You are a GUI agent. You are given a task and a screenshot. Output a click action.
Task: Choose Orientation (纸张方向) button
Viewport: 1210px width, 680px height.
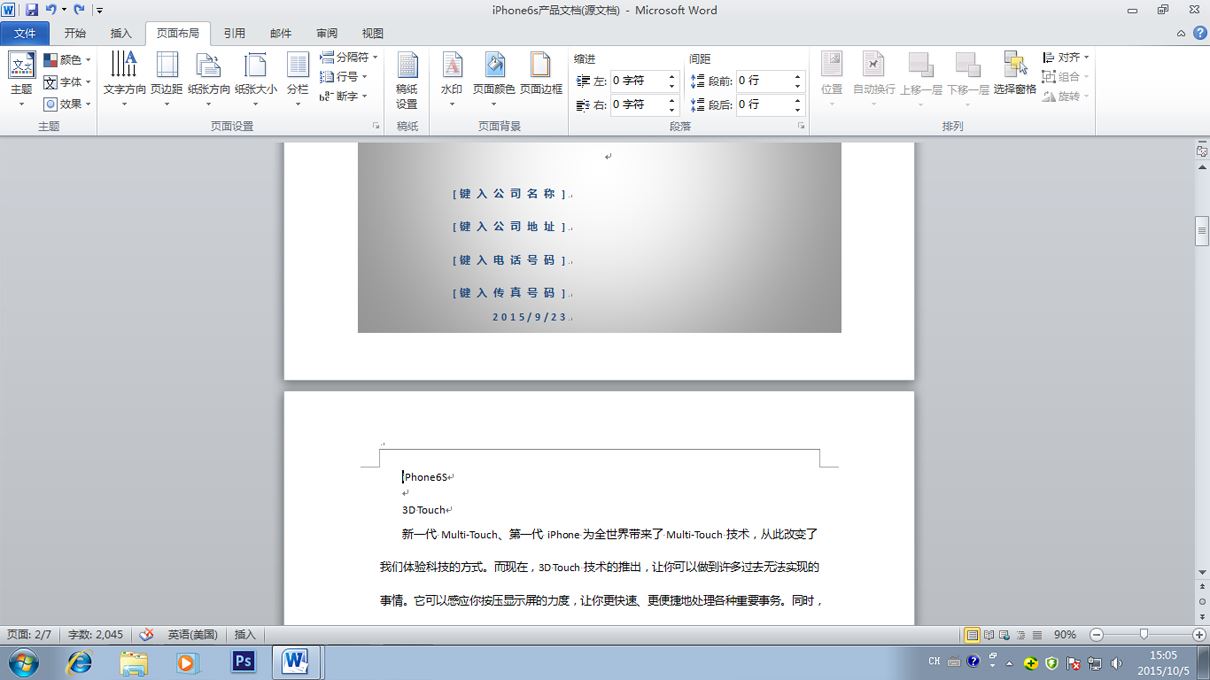coord(209,80)
